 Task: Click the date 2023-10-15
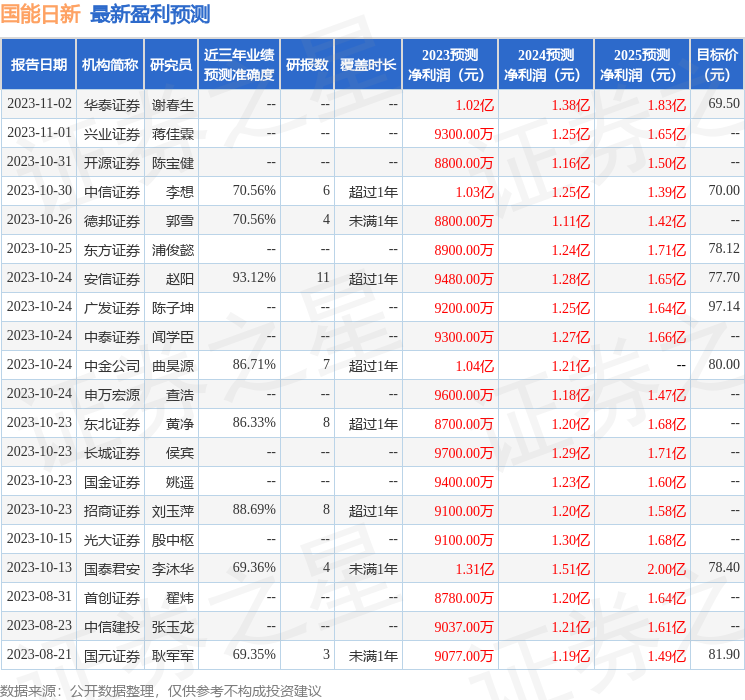coord(39,538)
